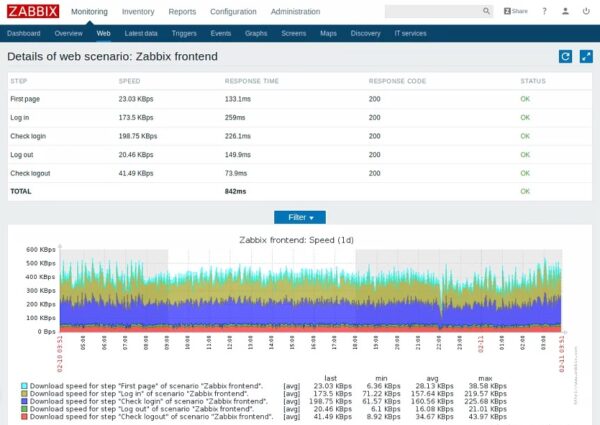The image size is (600, 425).
Task: Open the Inventory menu
Action: coord(138,11)
